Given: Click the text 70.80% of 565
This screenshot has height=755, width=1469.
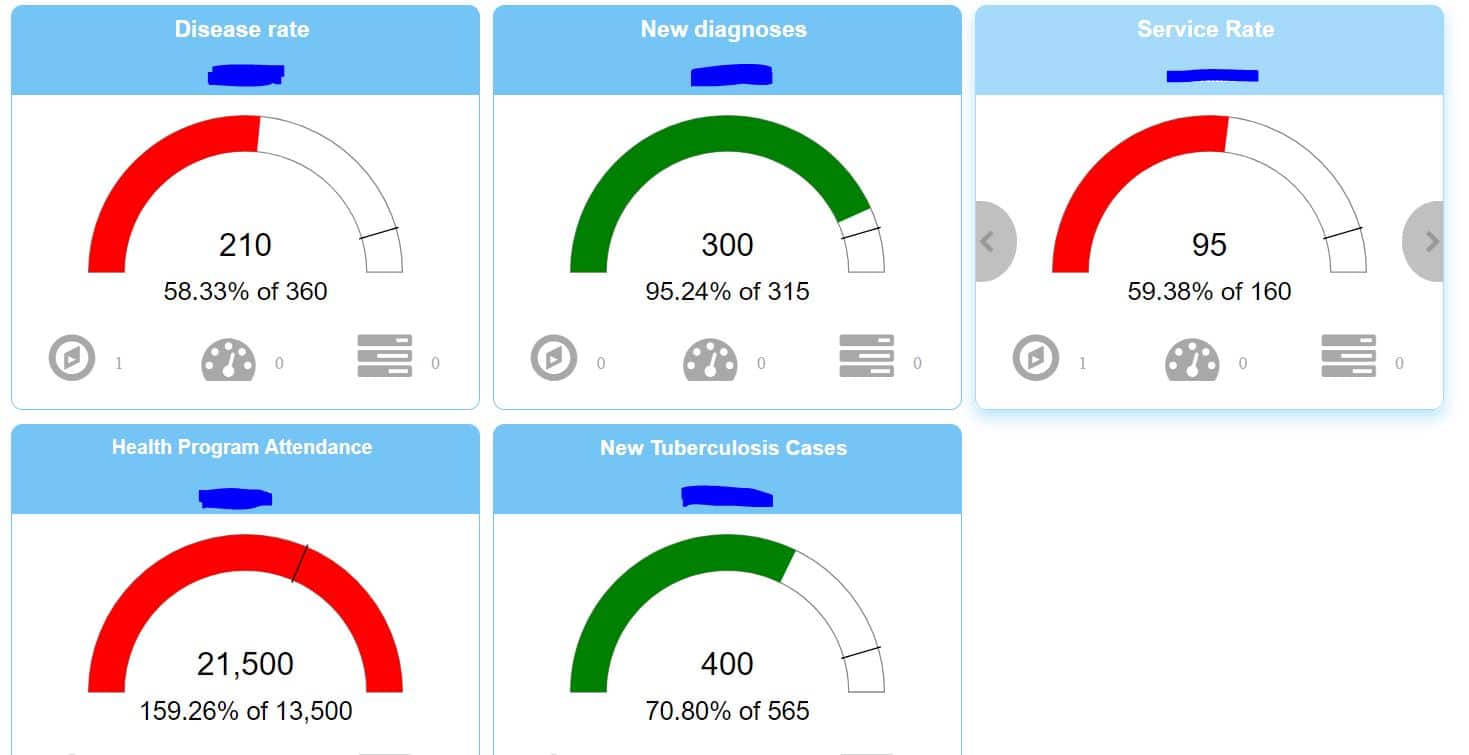Looking at the screenshot, I should tap(727, 711).
